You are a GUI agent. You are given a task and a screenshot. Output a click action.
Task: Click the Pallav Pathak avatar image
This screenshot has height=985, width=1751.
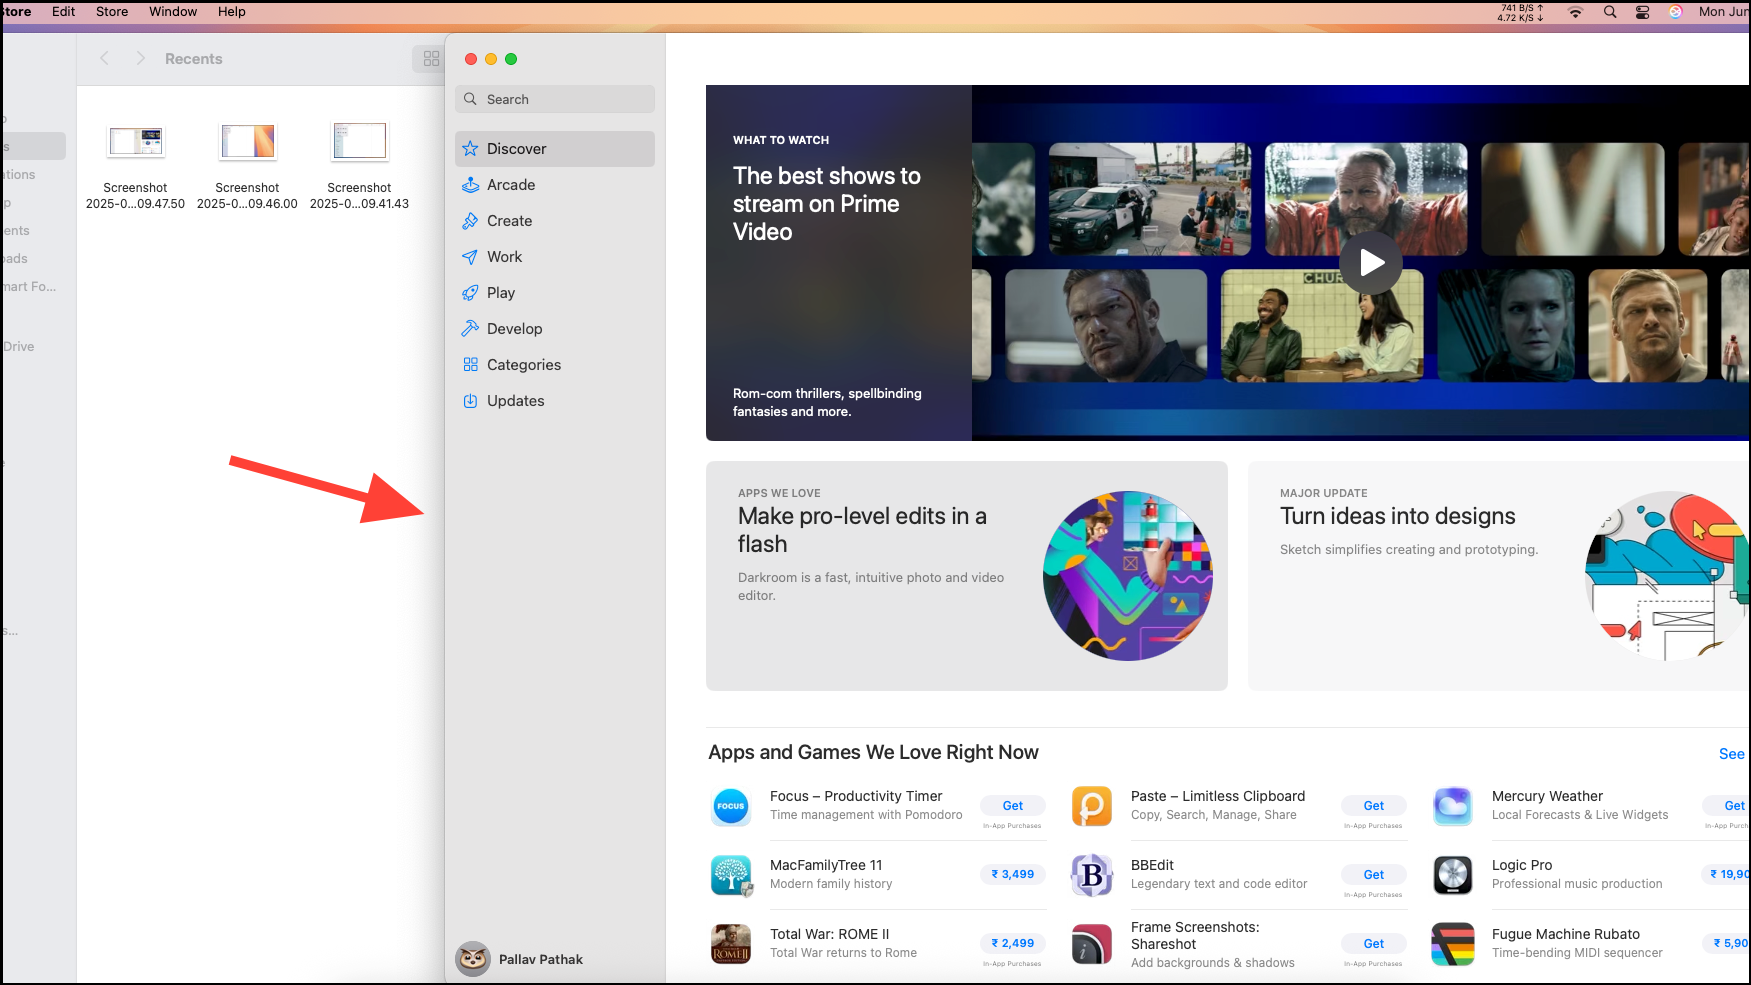tap(473, 959)
